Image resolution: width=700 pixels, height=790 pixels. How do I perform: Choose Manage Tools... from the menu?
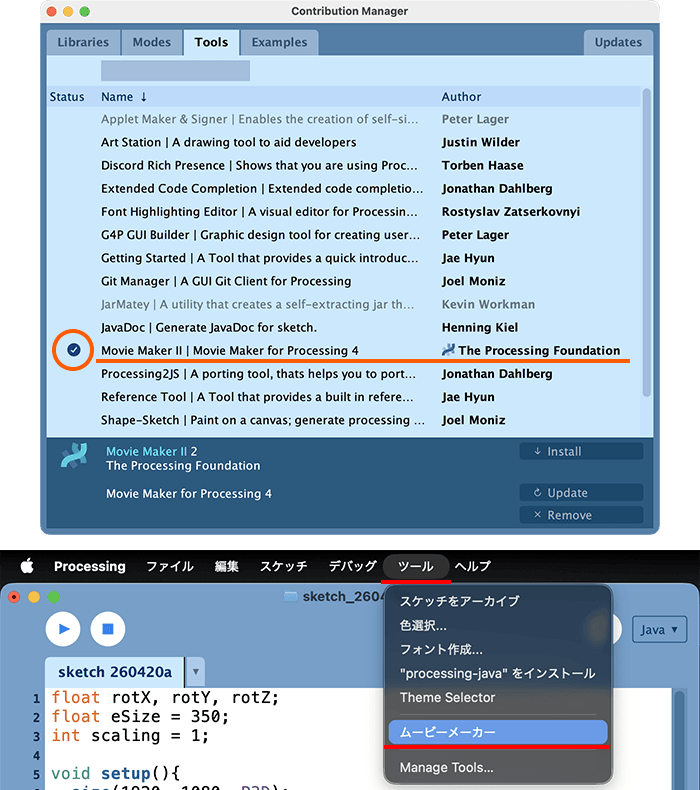coord(497,767)
